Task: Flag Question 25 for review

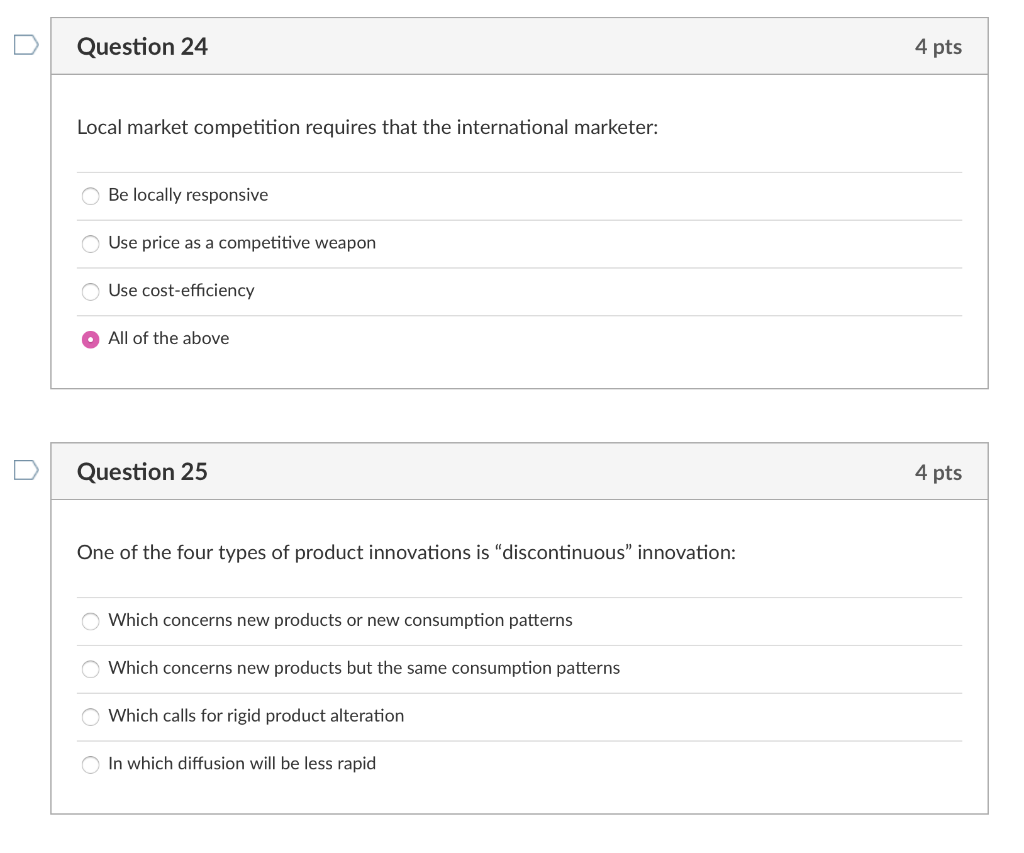Action: click(26, 470)
